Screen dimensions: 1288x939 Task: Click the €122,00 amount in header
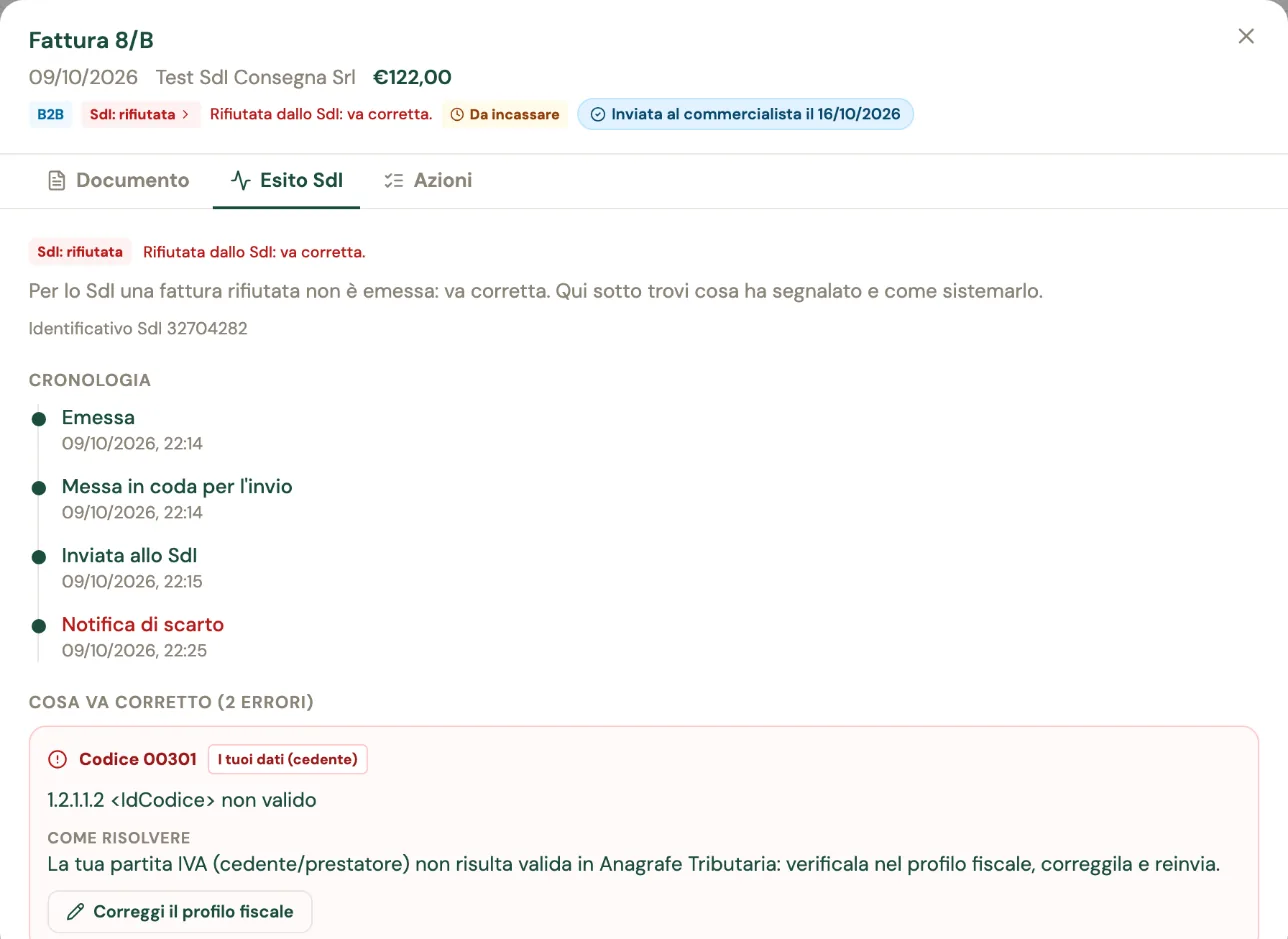tap(412, 77)
